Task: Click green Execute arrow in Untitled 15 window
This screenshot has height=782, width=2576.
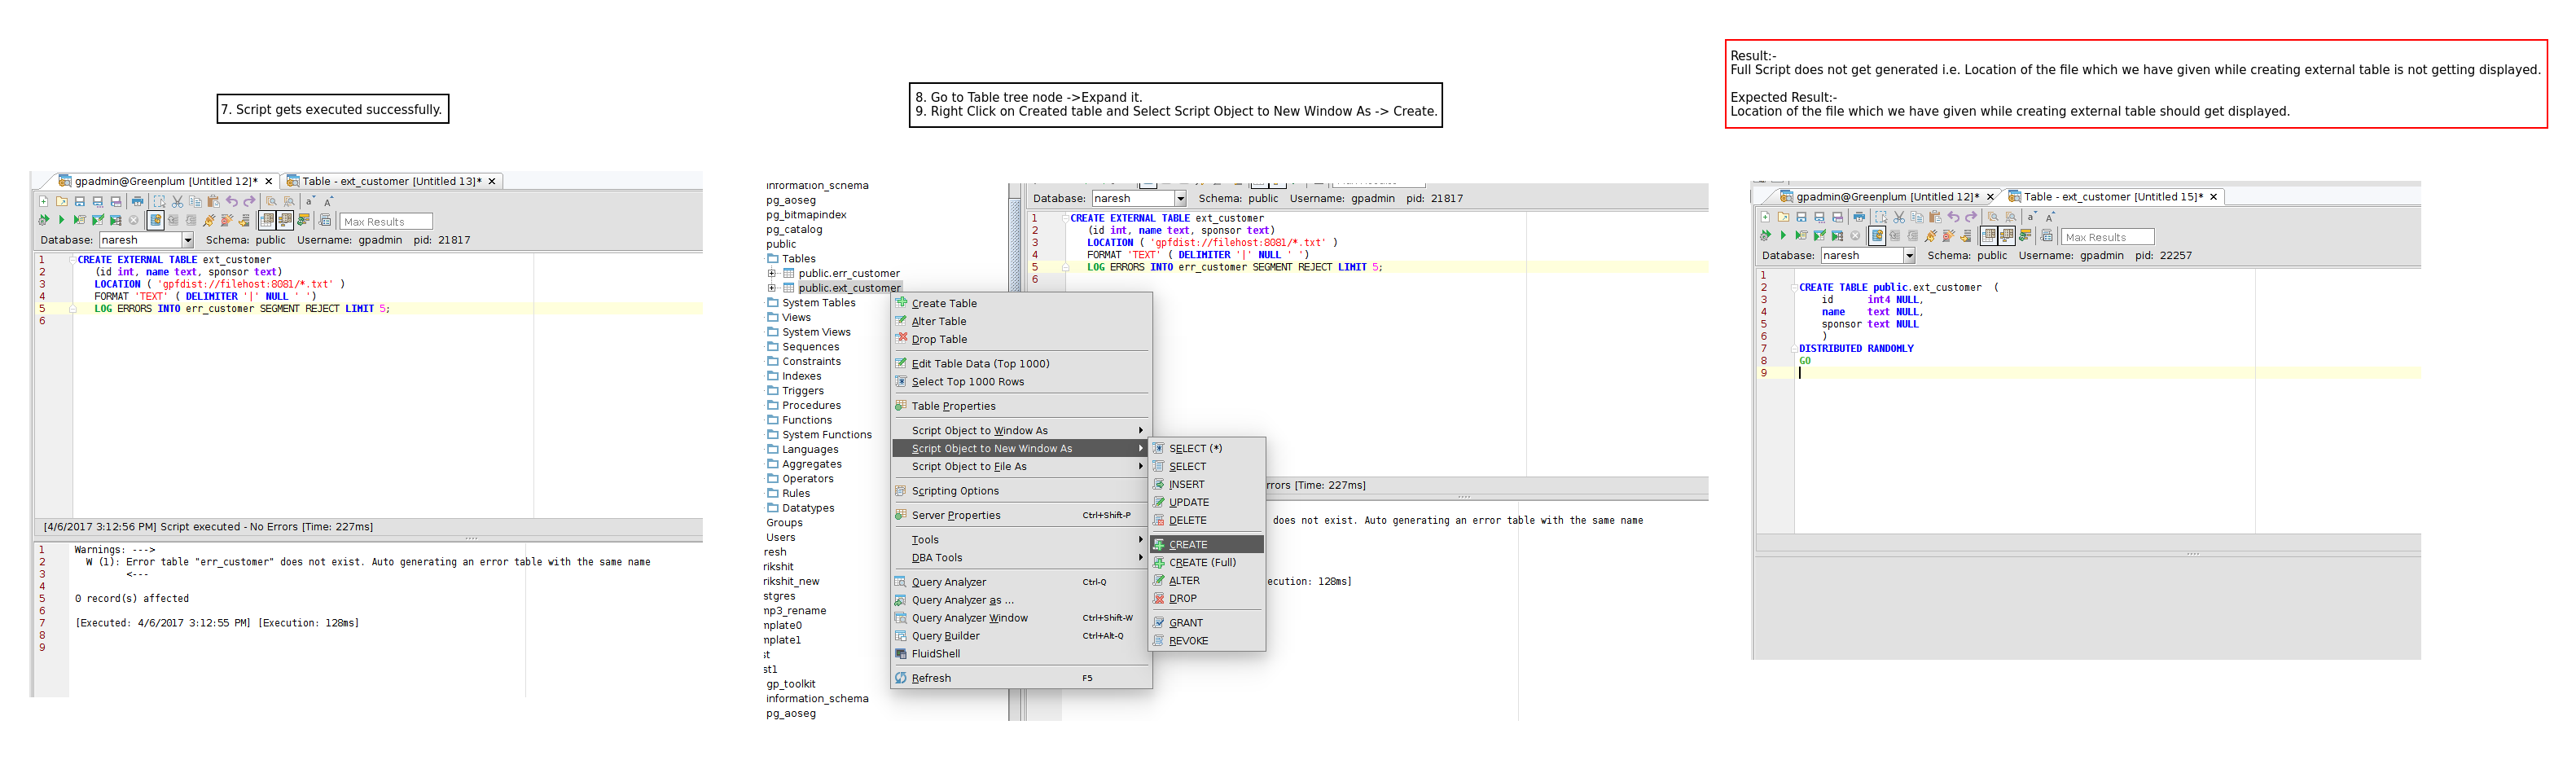Action: (1784, 236)
